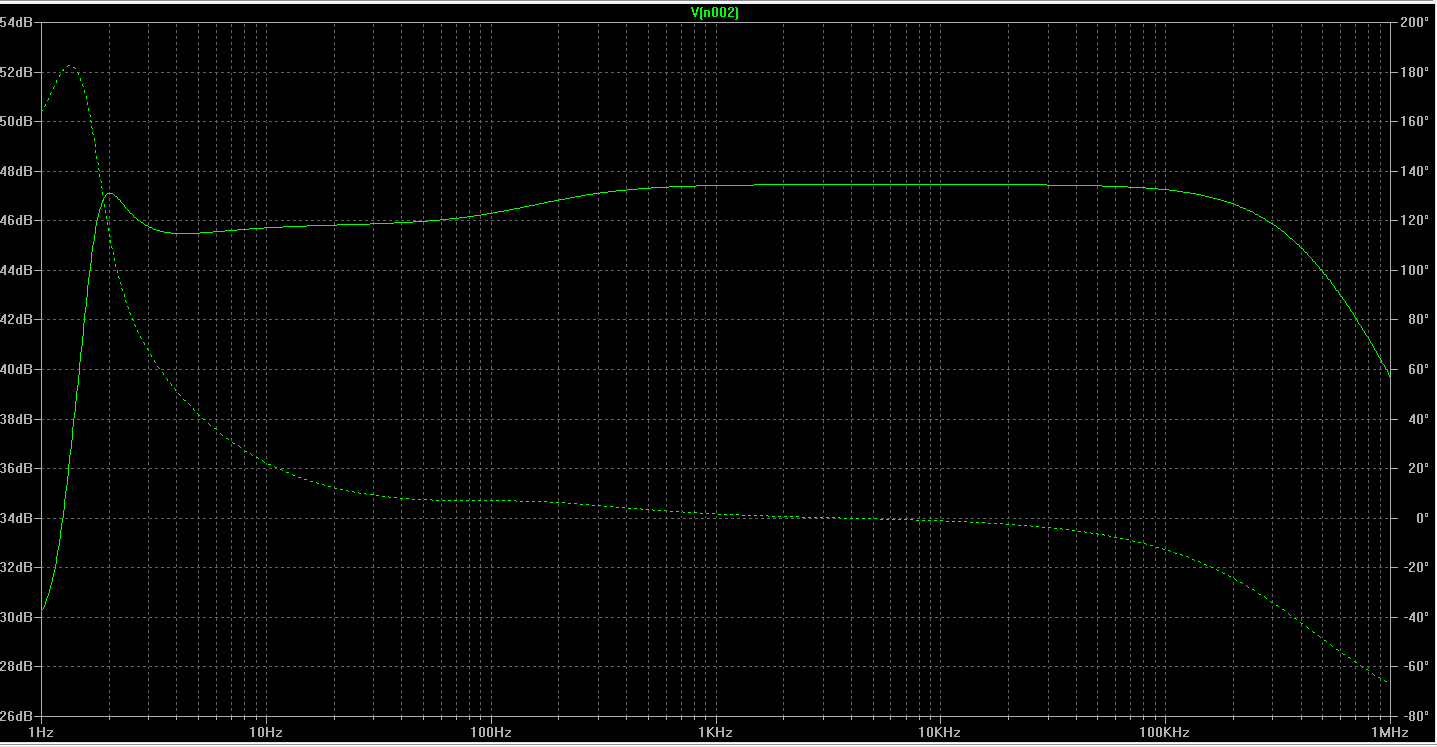Click the 20° phase axis label
Screen dimensions: 1437x747
[1416, 468]
